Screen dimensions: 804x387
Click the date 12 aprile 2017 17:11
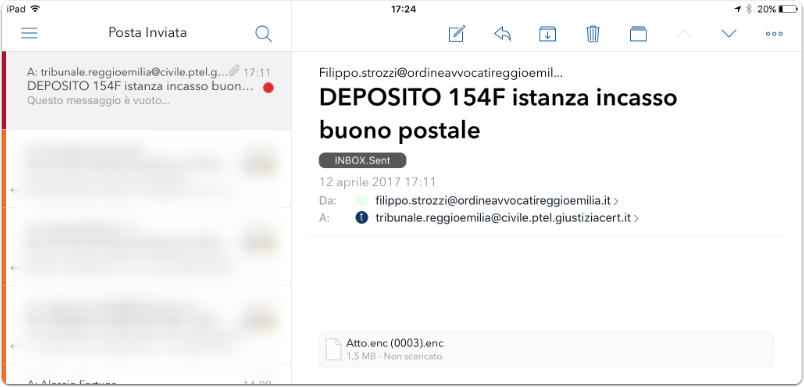[x=377, y=181]
